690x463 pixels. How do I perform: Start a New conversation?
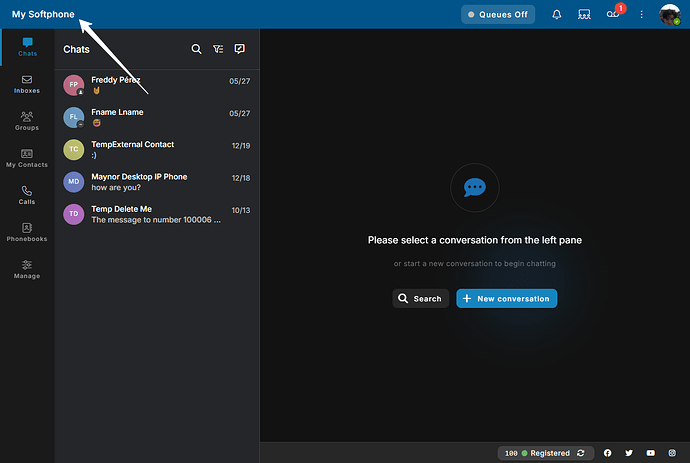[x=506, y=298]
